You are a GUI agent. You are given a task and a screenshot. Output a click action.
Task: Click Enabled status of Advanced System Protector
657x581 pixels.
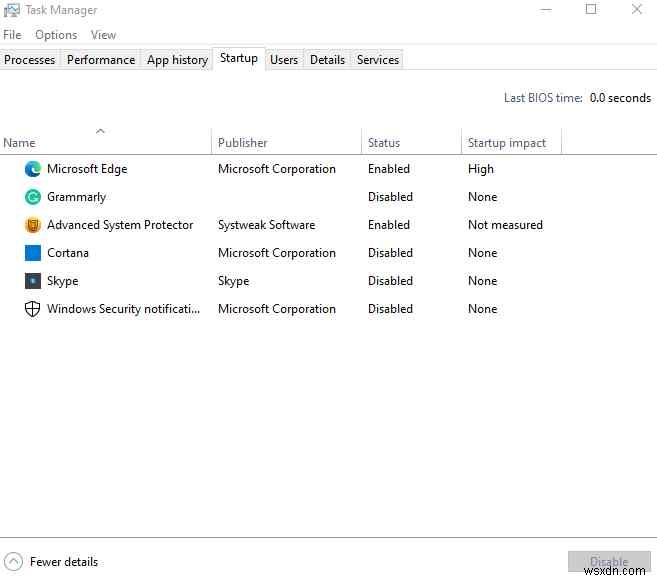(x=389, y=225)
